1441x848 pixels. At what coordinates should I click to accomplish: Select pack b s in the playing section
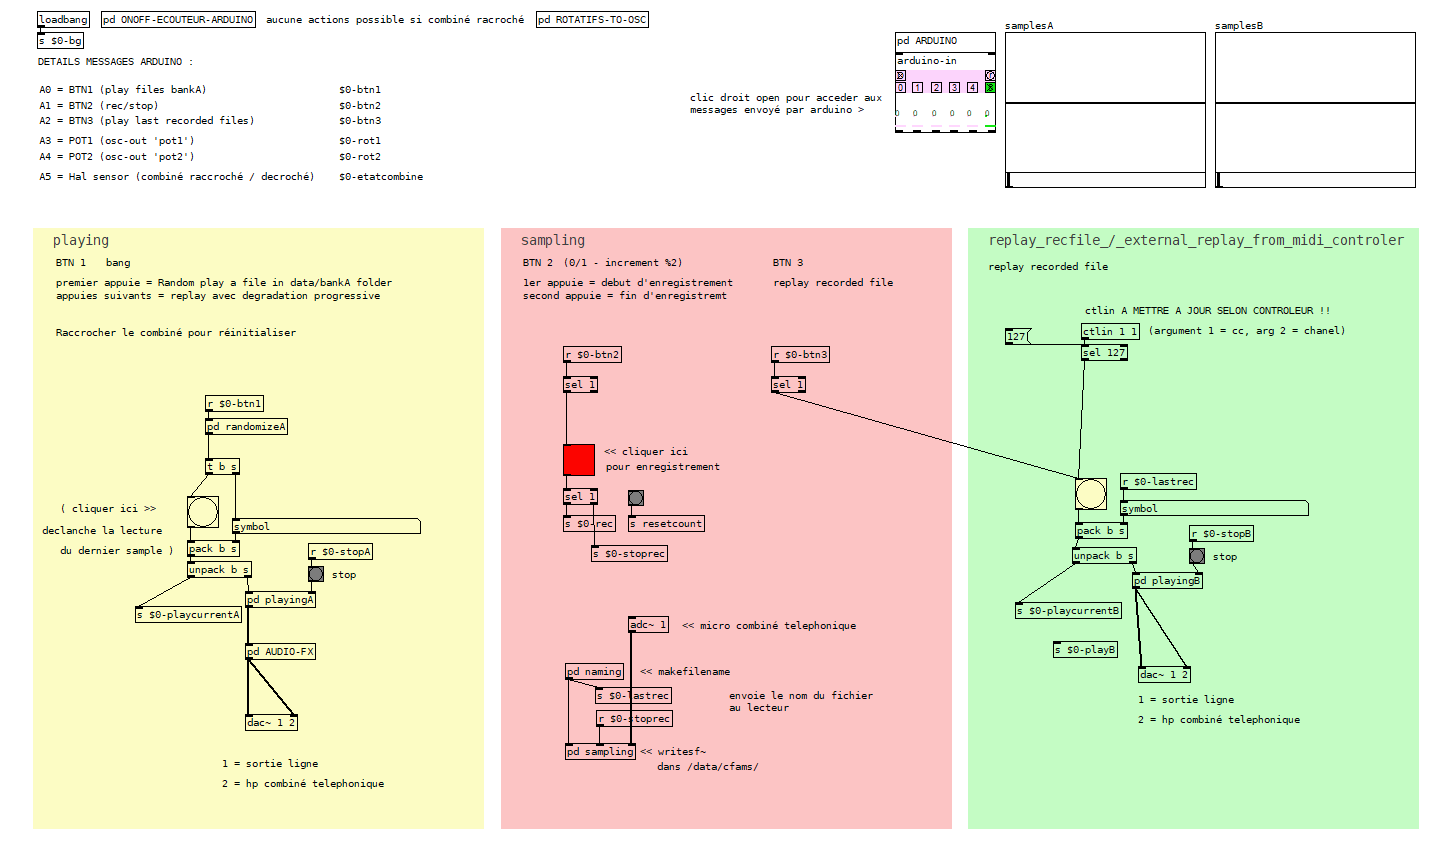tap(213, 548)
